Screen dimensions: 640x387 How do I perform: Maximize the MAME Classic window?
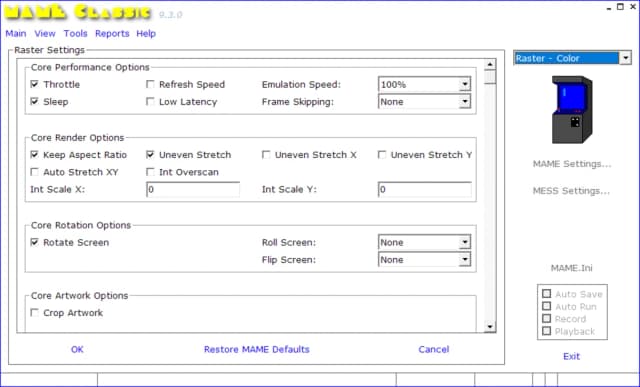pyautogui.click(x=620, y=7)
